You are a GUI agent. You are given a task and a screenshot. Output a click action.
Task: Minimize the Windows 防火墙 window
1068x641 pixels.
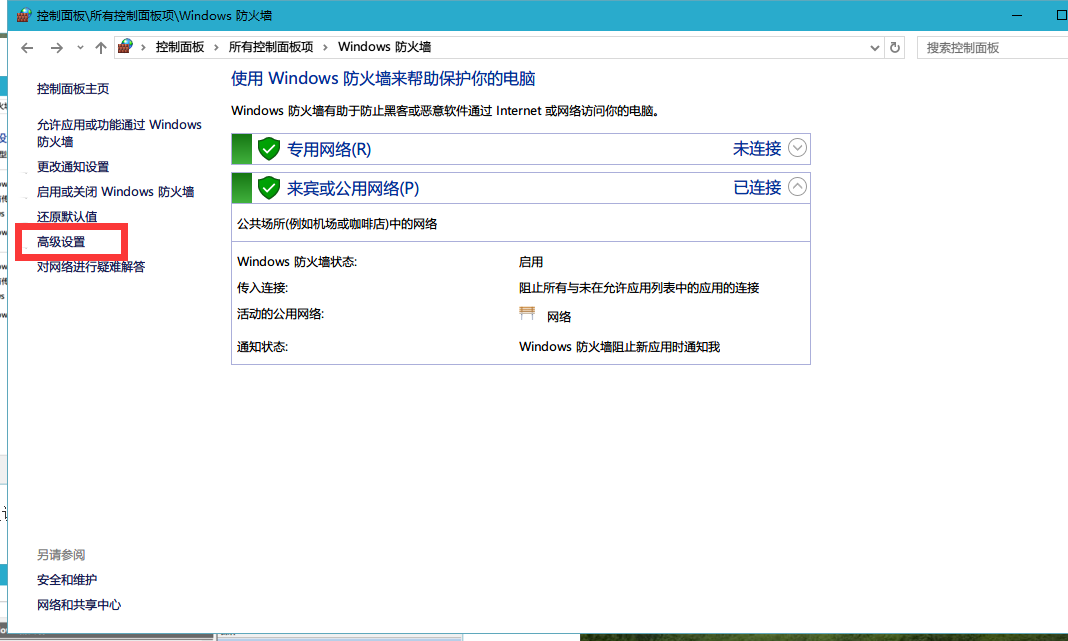pyautogui.click(x=1017, y=15)
